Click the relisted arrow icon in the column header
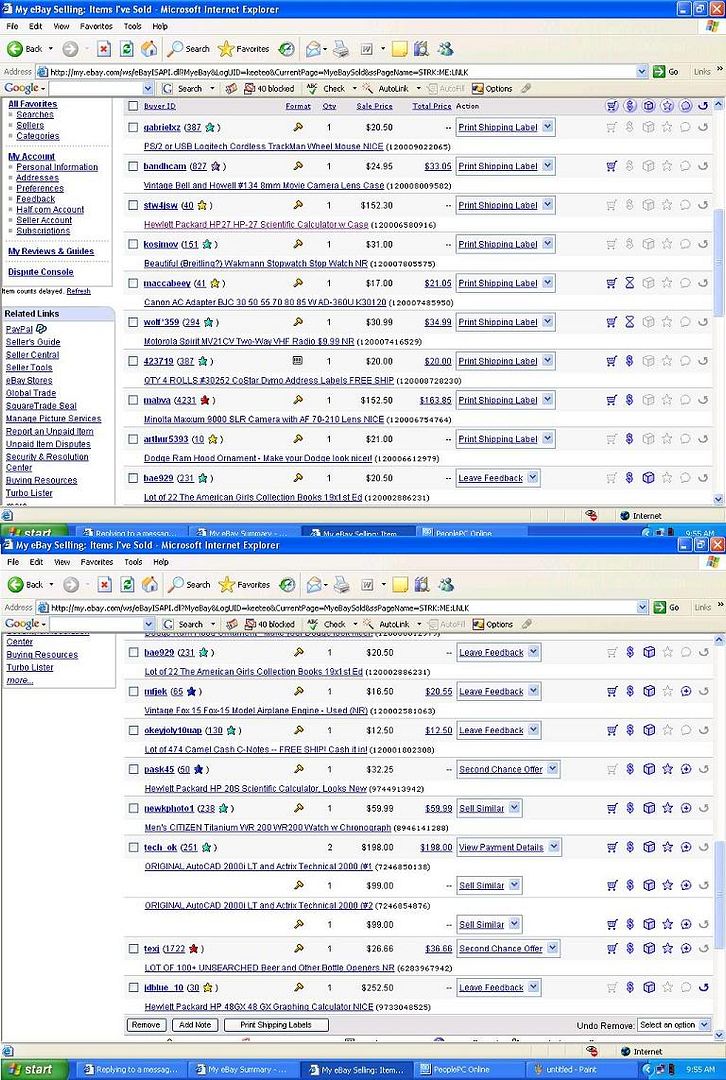Viewport: 726px width, 1080px height. 703,106
